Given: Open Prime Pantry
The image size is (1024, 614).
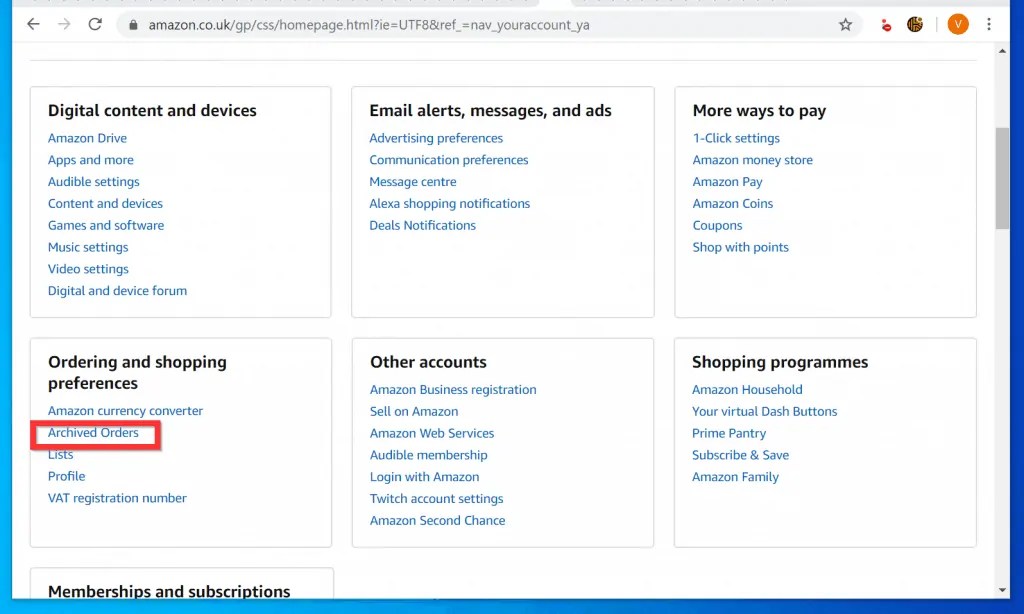Looking at the screenshot, I should (731, 433).
